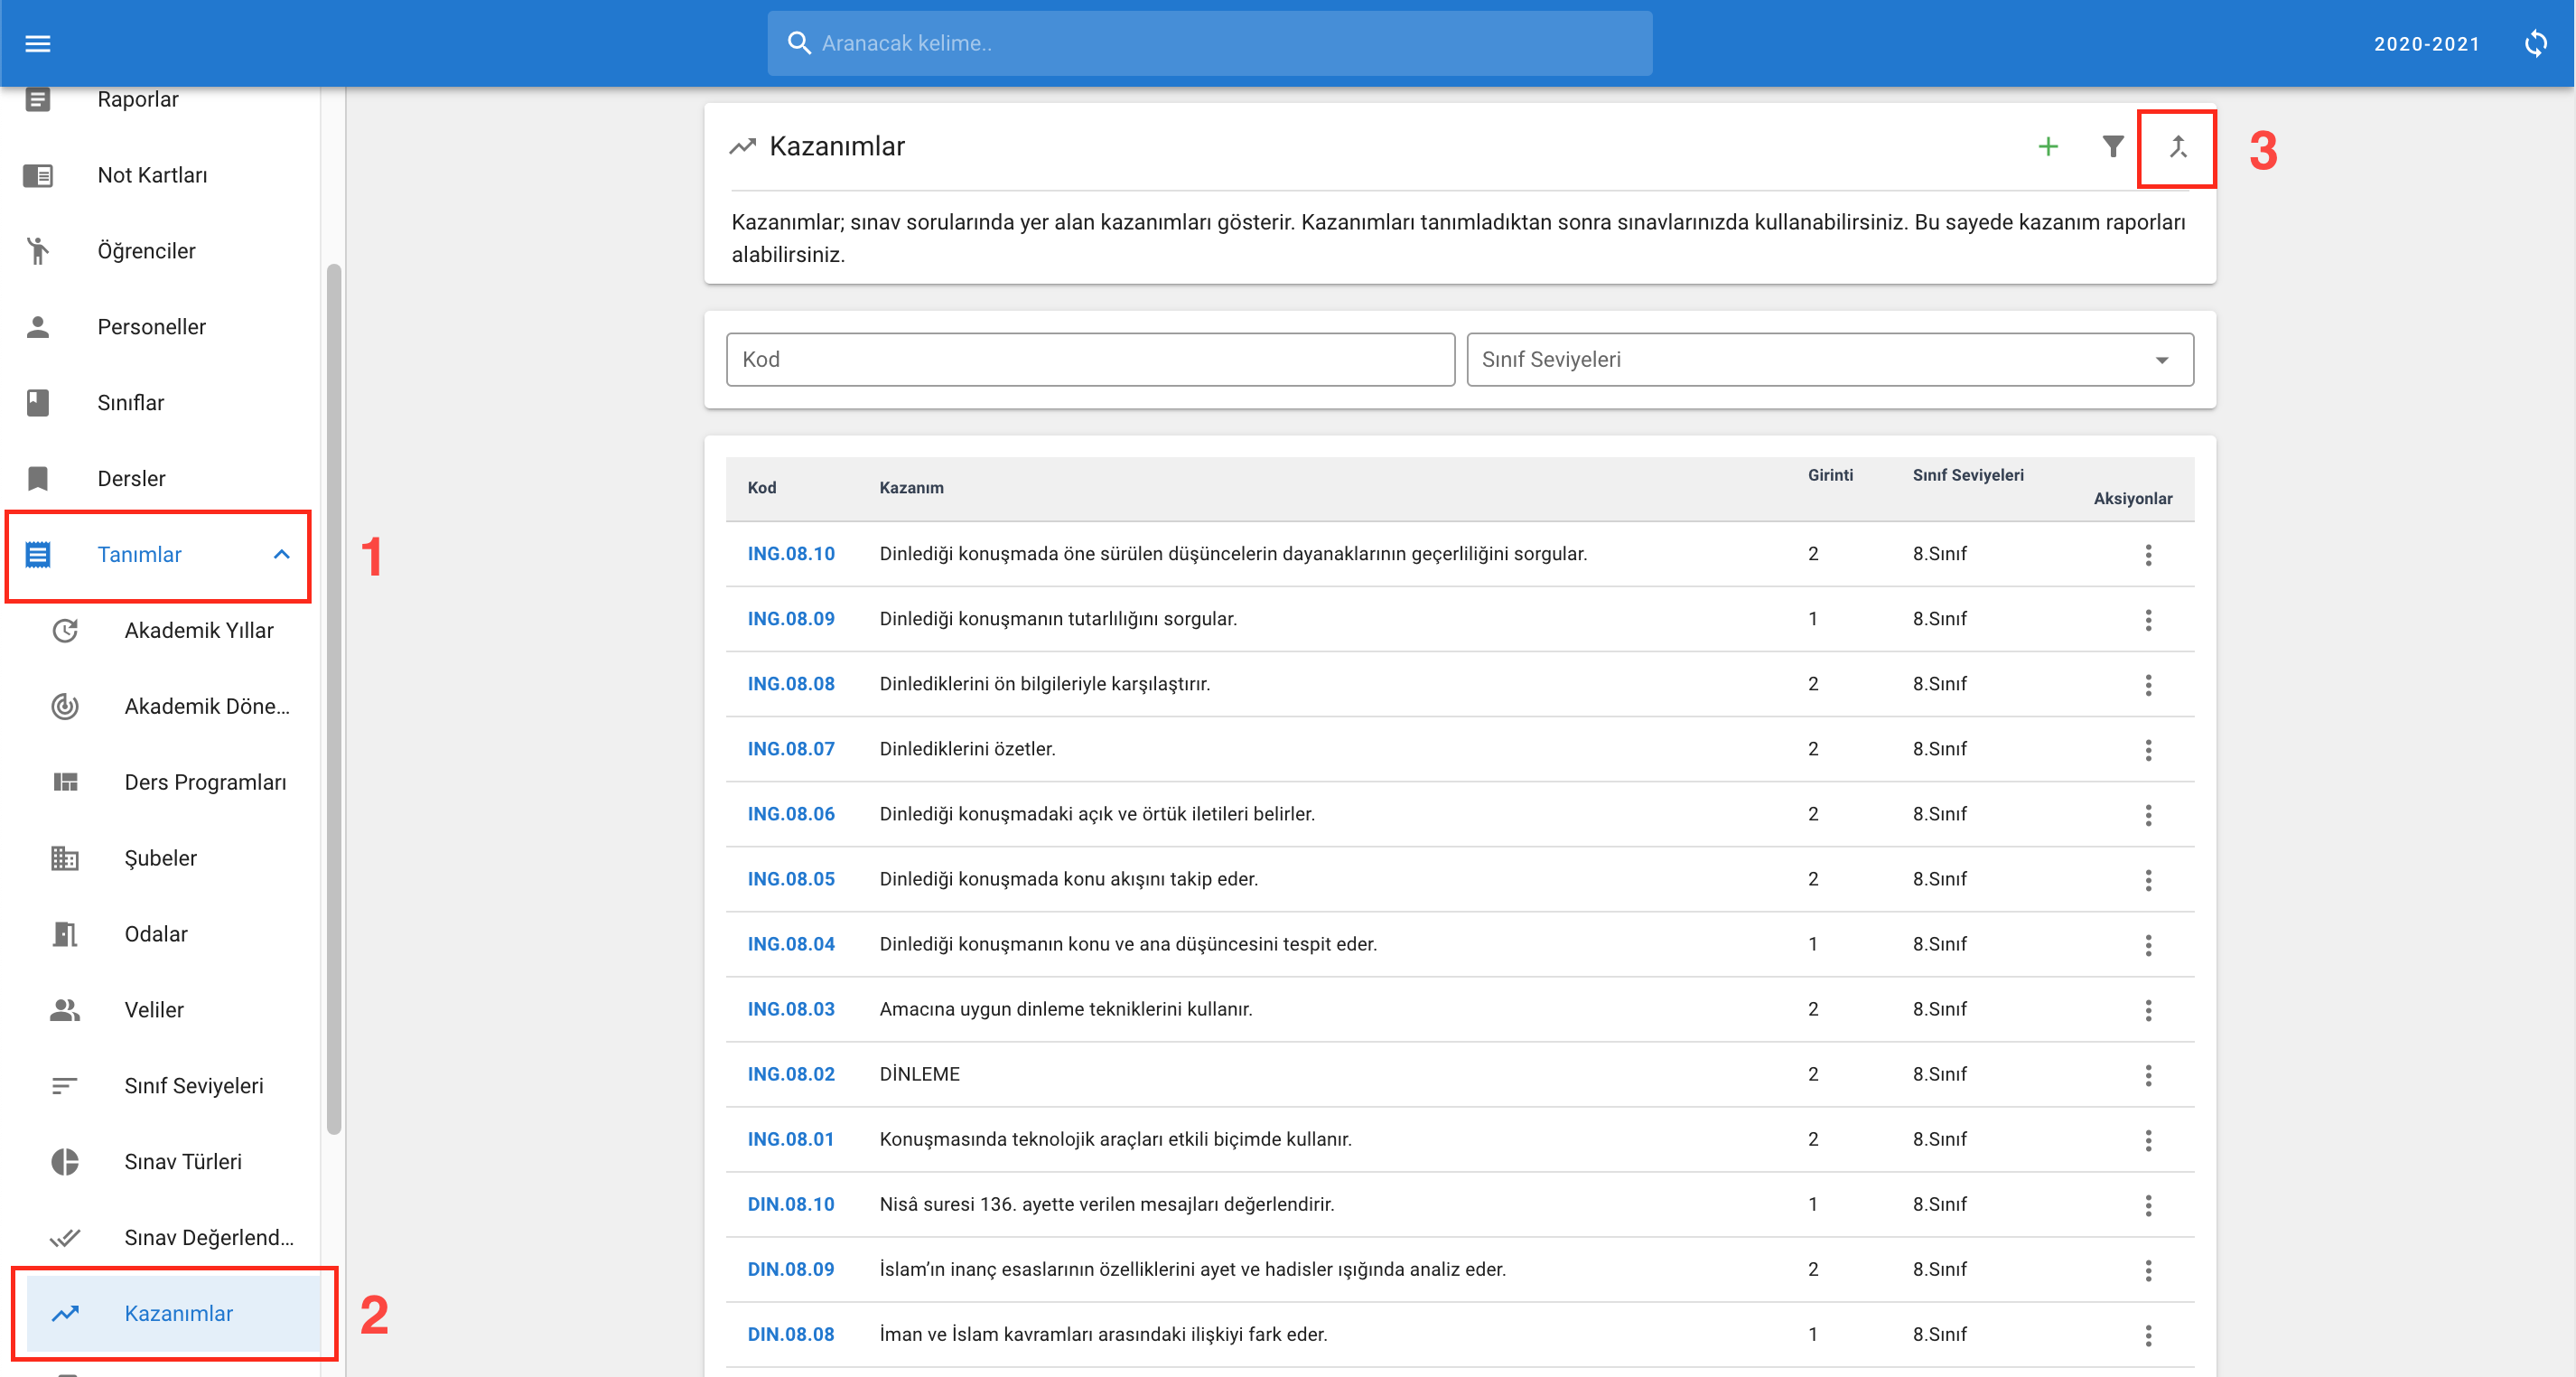Image resolution: width=2576 pixels, height=1377 pixels.
Task: Click the search magnifier icon
Action: 798,43
